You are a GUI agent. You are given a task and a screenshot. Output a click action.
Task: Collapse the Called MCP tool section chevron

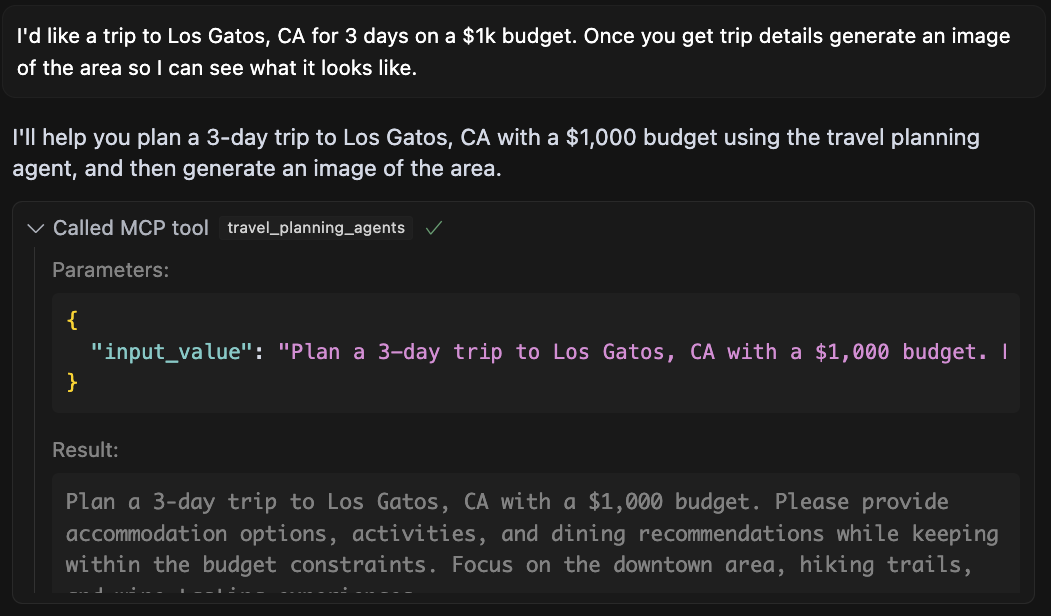pyautogui.click(x=36, y=228)
